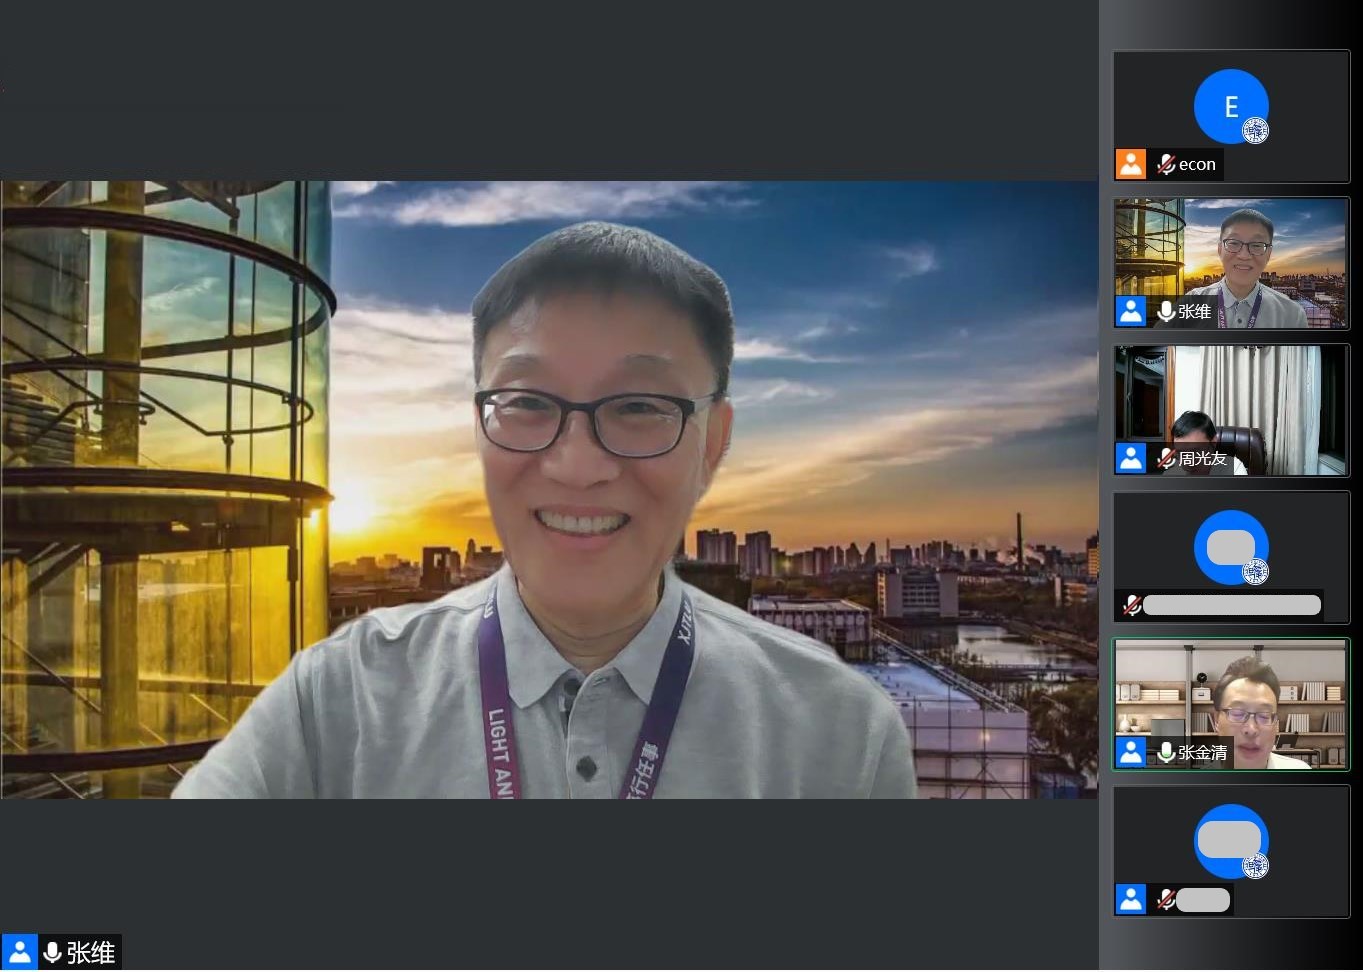Click the blue E avatar circle
This screenshot has height=972, width=1363.
click(x=1230, y=106)
